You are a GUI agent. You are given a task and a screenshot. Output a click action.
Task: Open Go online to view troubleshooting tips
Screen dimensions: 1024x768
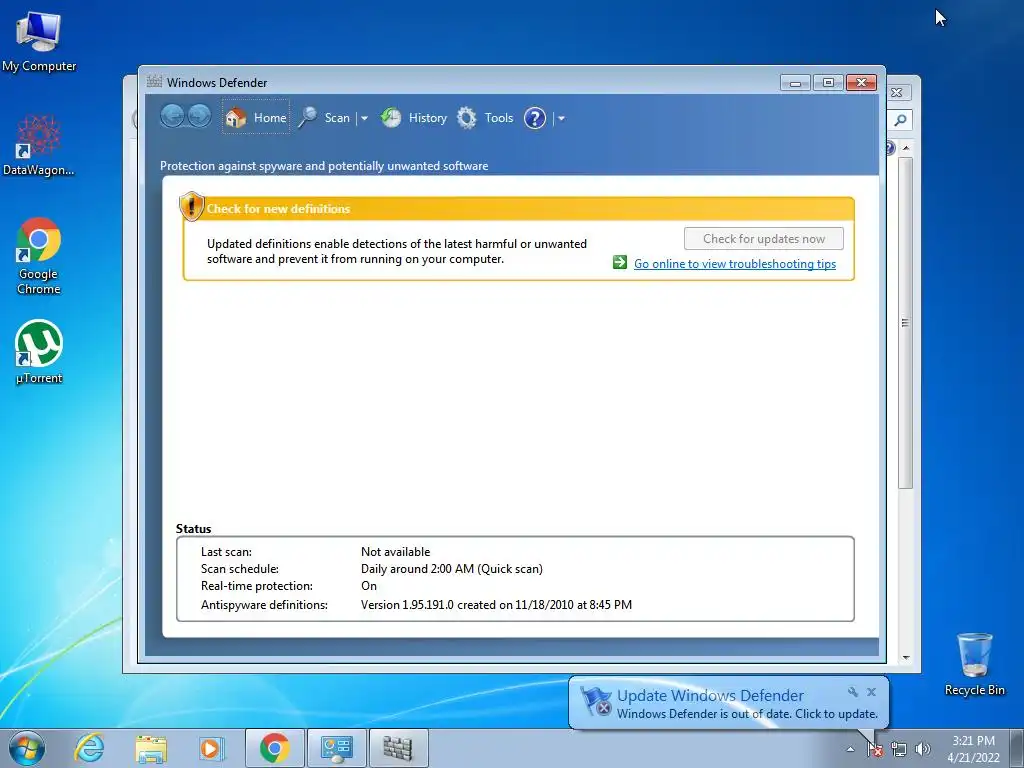click(x=735, y=263)
